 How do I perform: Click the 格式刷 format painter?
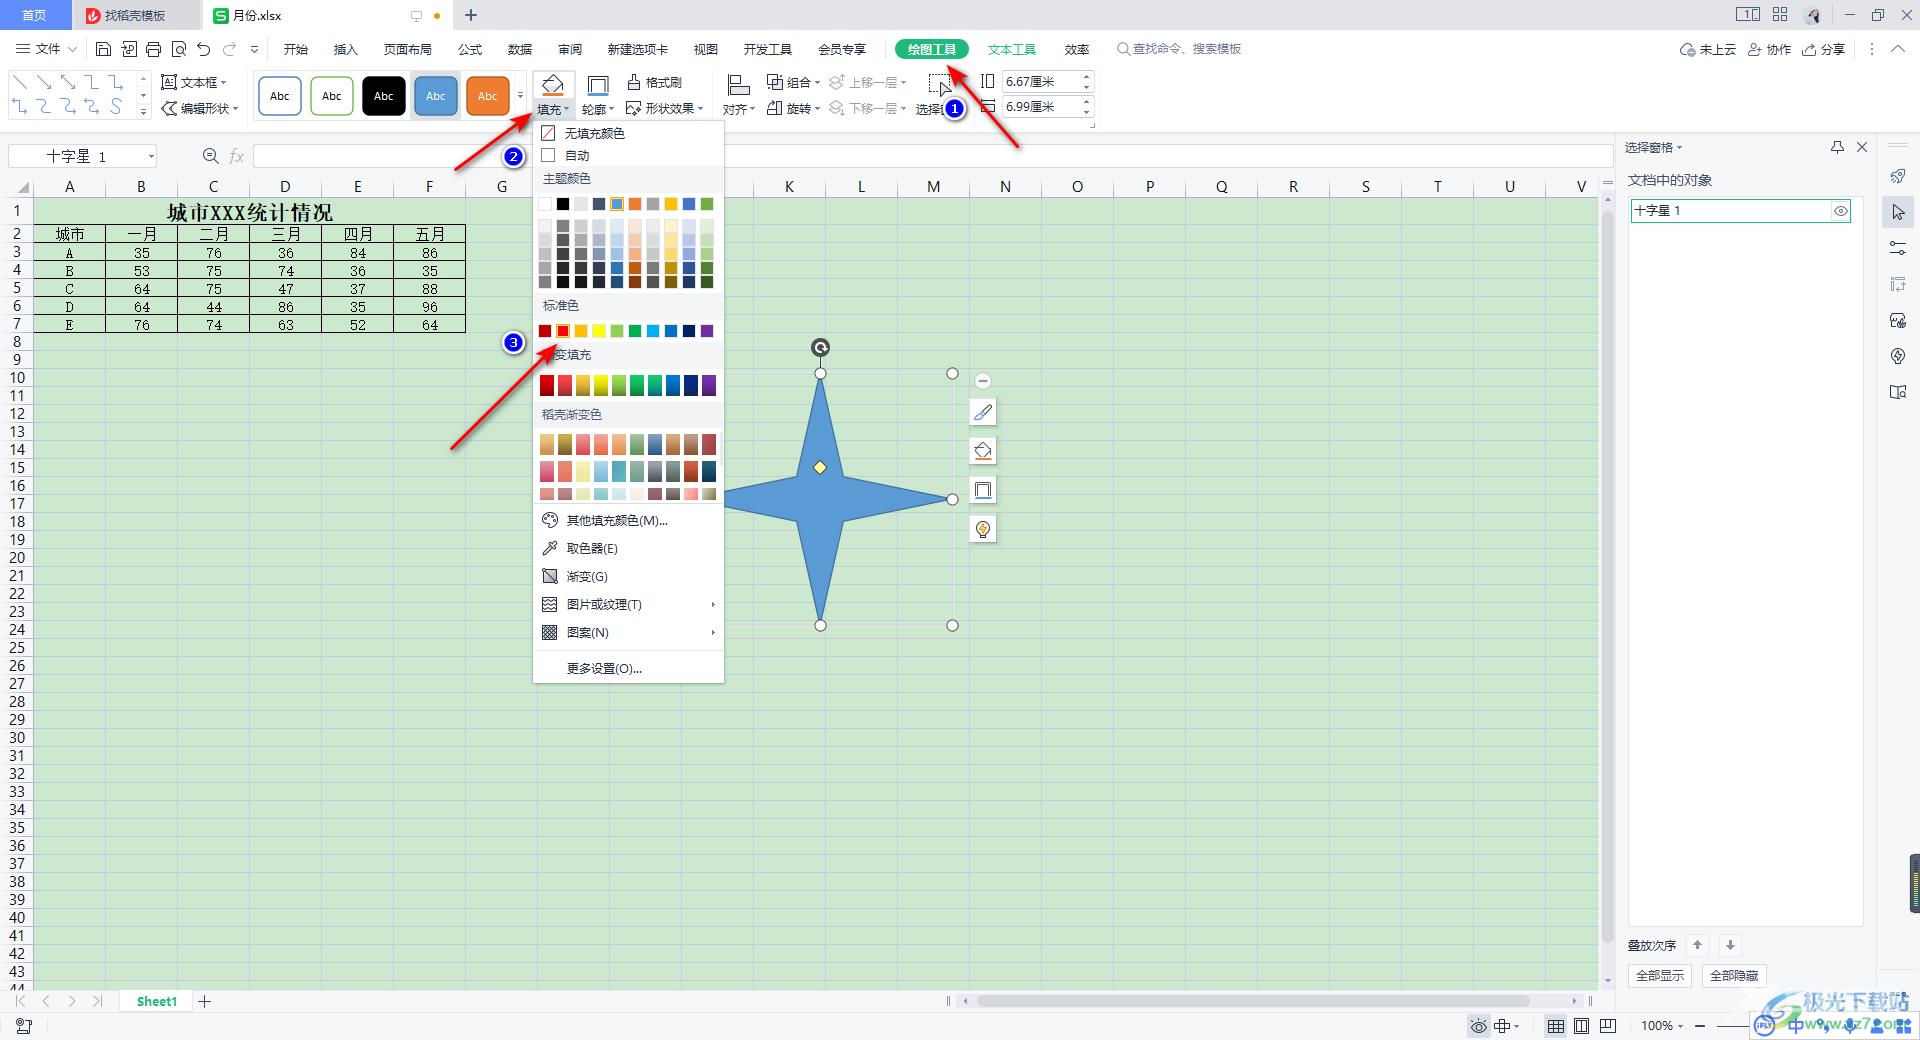click(x=655, y=82)
